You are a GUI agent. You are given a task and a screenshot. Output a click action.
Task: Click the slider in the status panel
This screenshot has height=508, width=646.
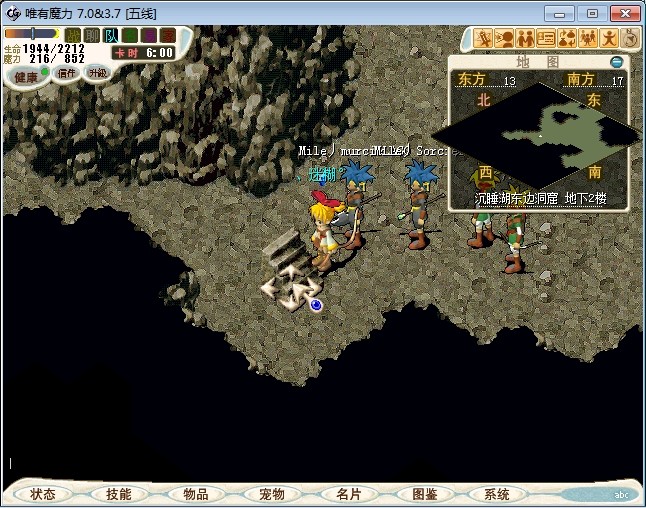pyautogui.click(x=32, y=34)
